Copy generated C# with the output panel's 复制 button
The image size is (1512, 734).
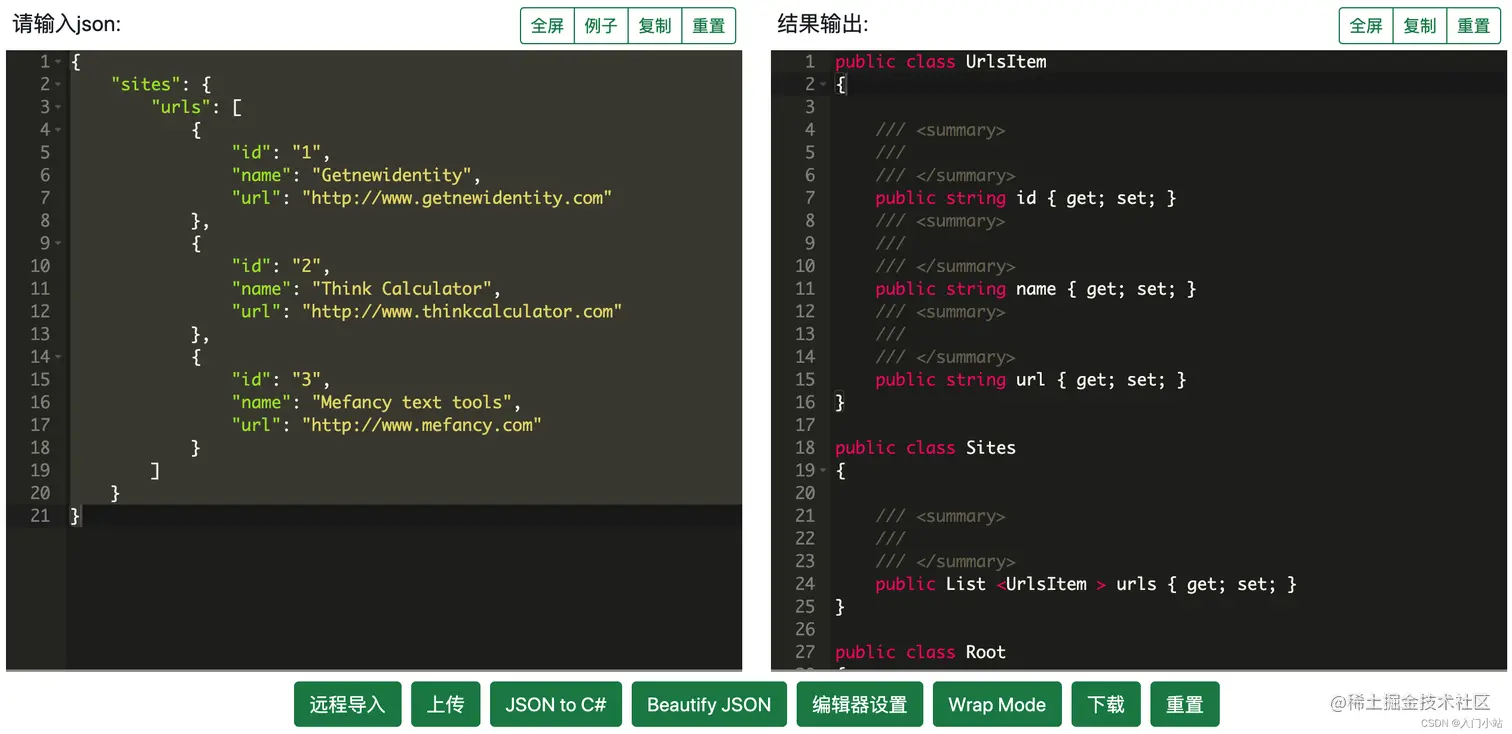pyautogui.click(x=1420, y=26)
